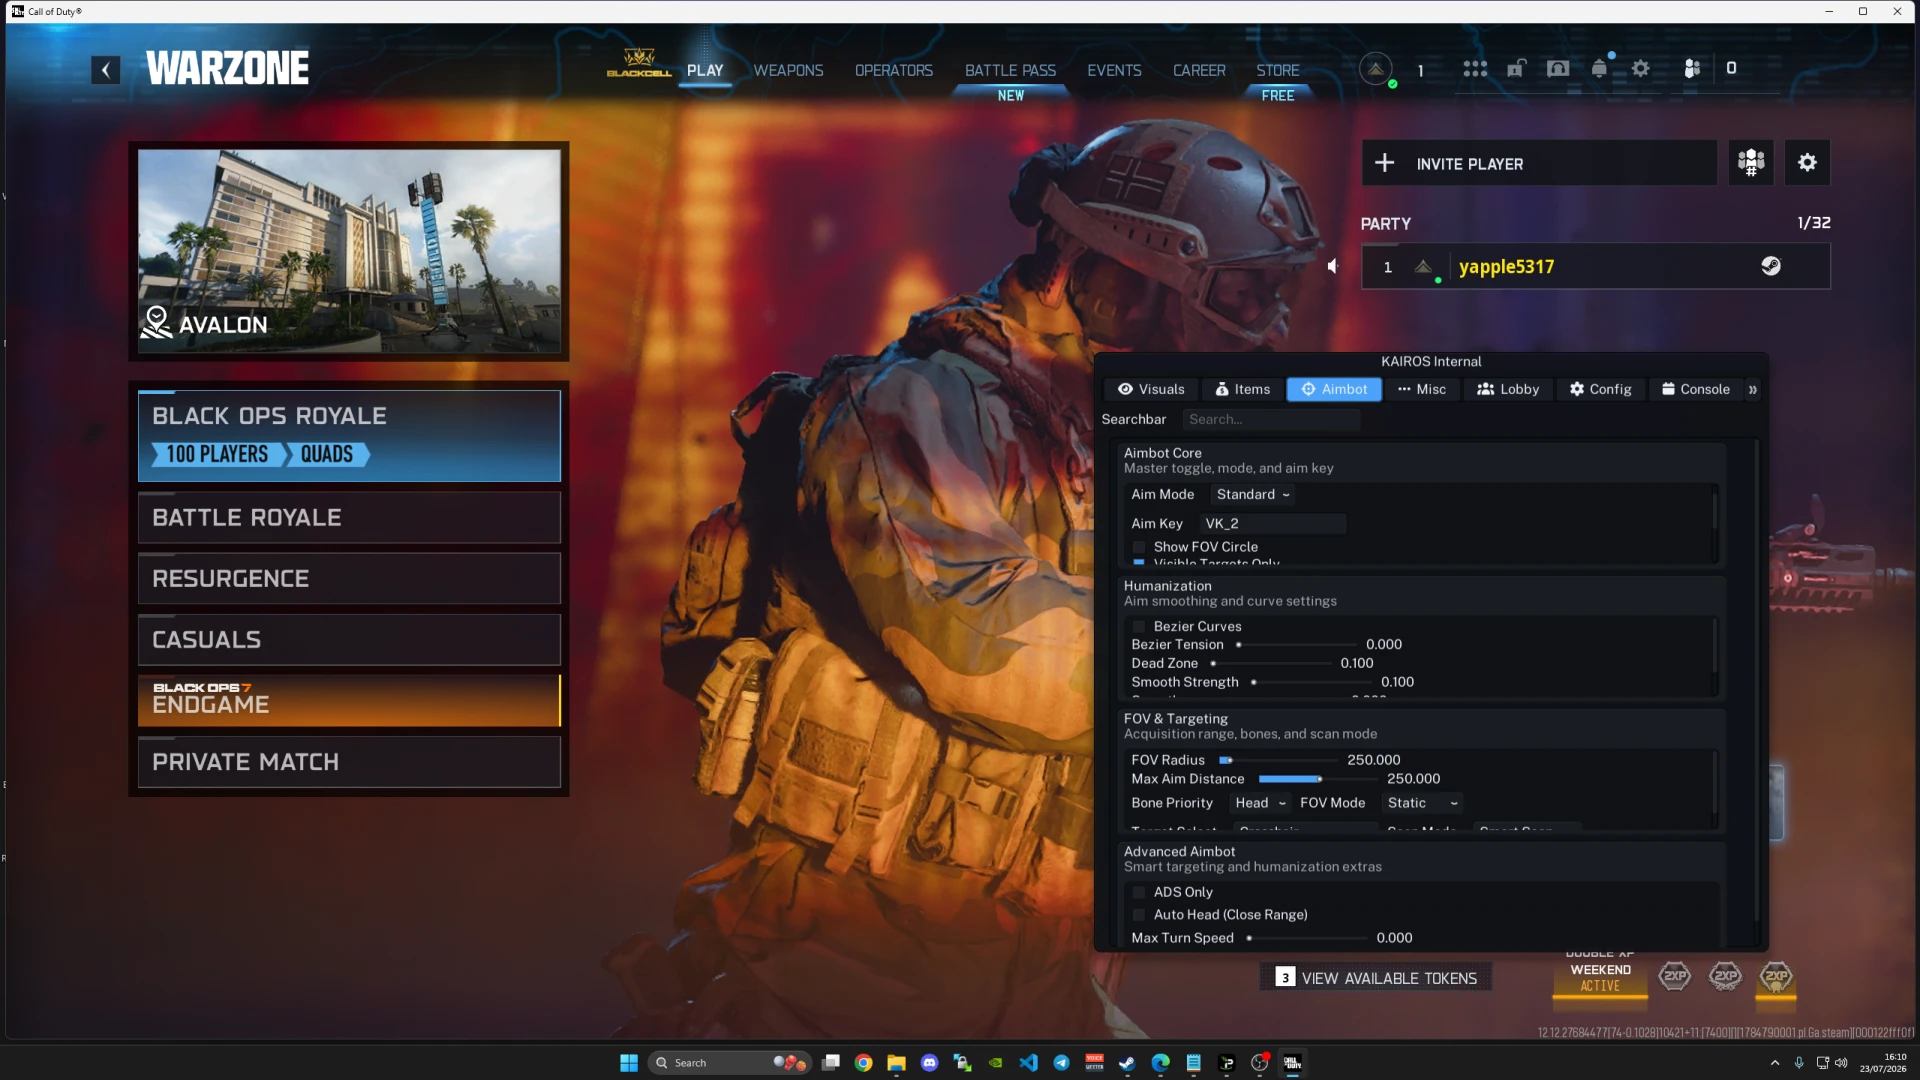Click the Dead Zone slider
This screenshot has width=1920, height=1080.
click(x=1271, y=664)
